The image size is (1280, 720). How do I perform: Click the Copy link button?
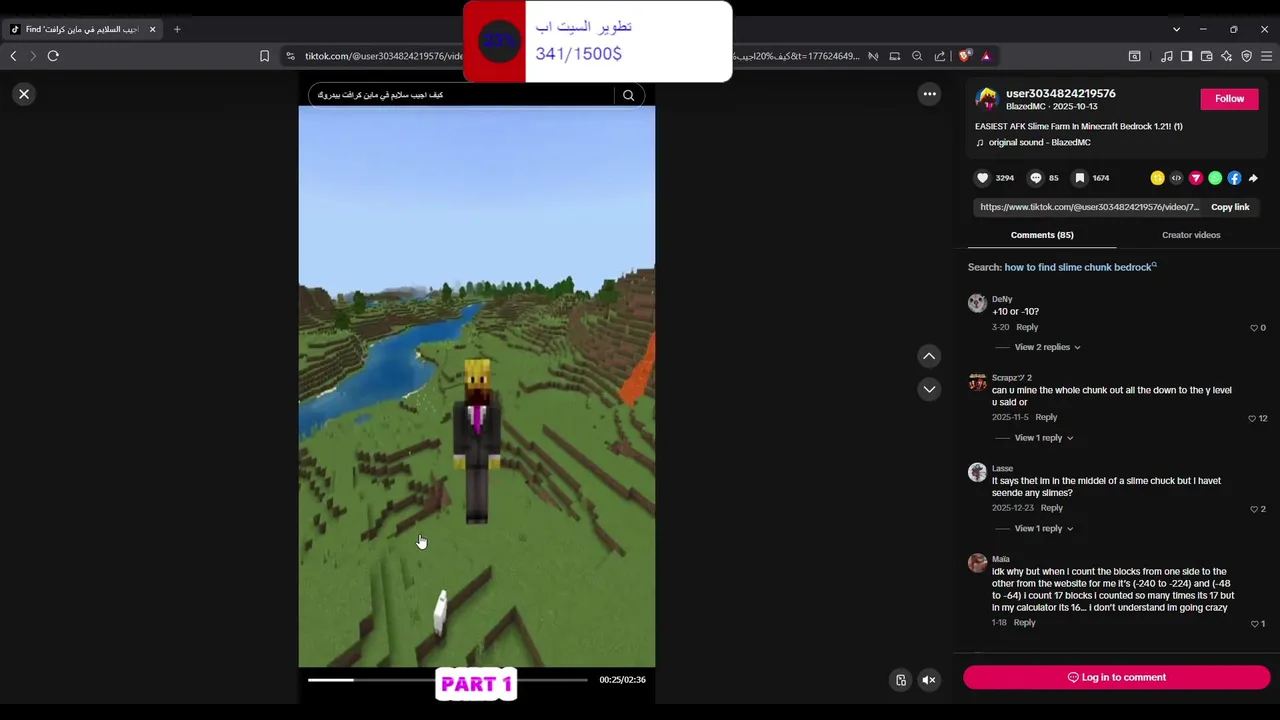point(1230,207)
